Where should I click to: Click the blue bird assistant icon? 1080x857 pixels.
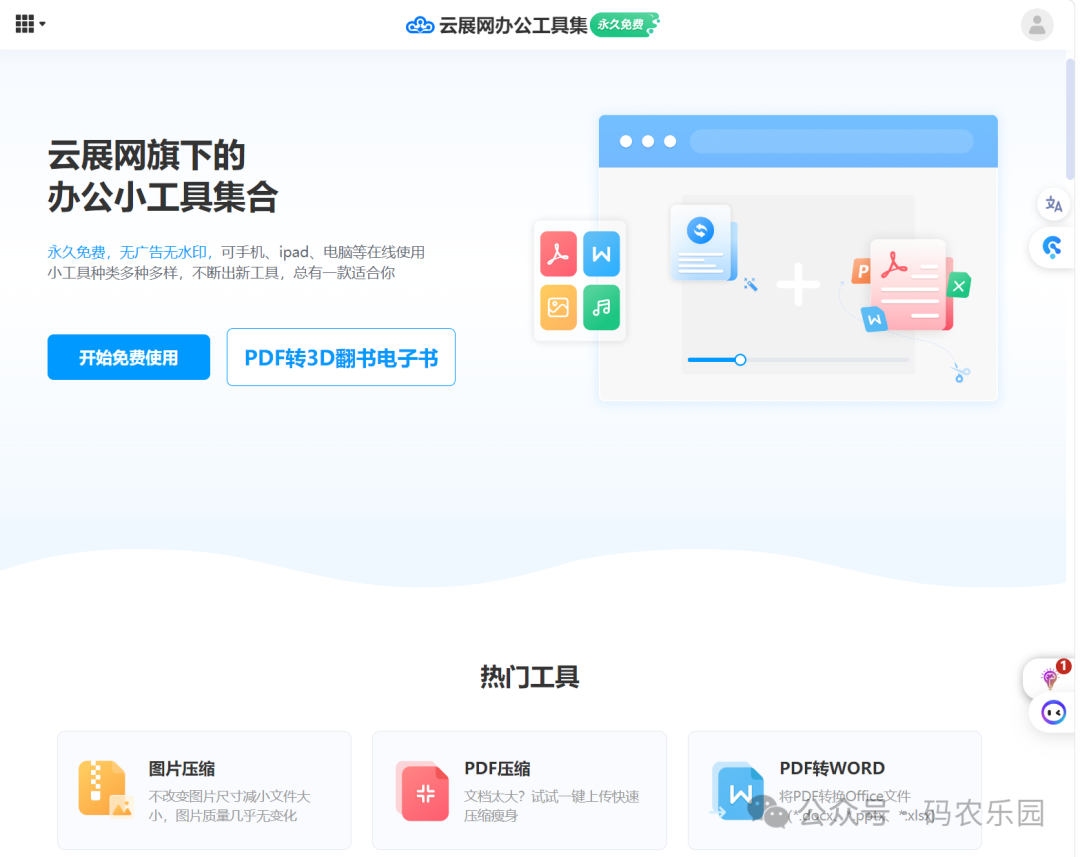tap(1051, 247)
